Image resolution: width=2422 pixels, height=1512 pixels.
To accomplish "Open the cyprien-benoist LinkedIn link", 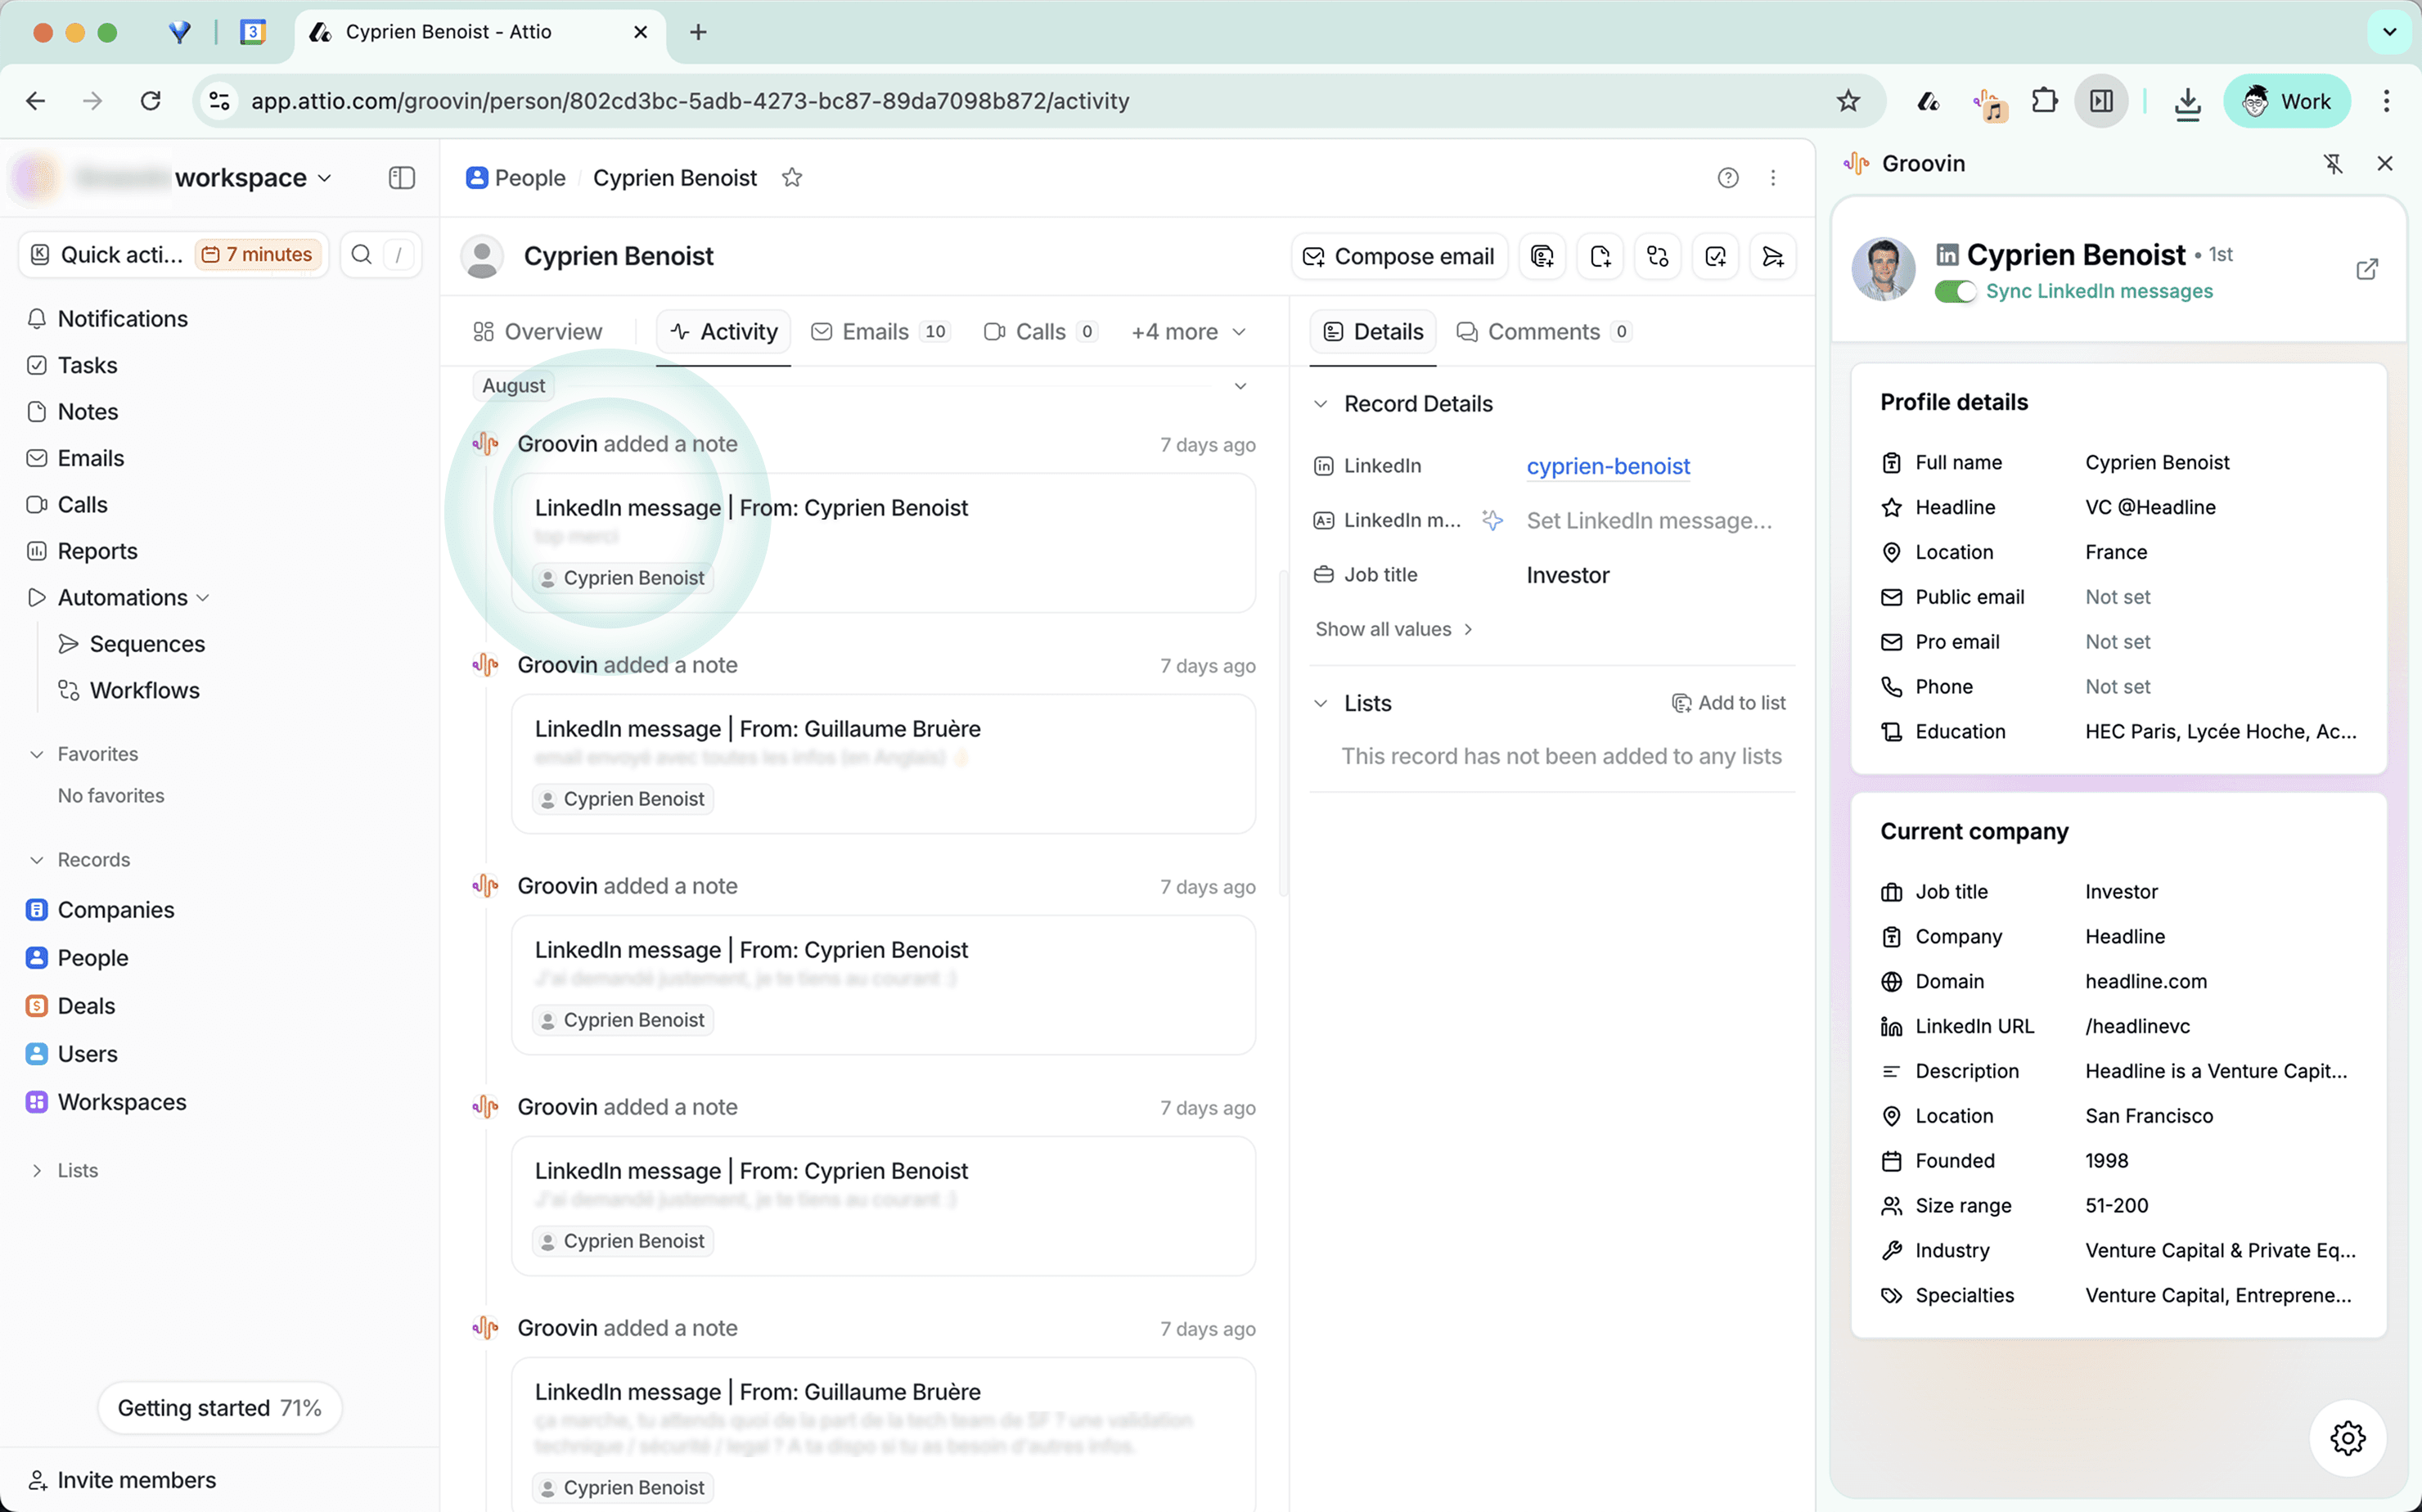I will coord(1607,466).
